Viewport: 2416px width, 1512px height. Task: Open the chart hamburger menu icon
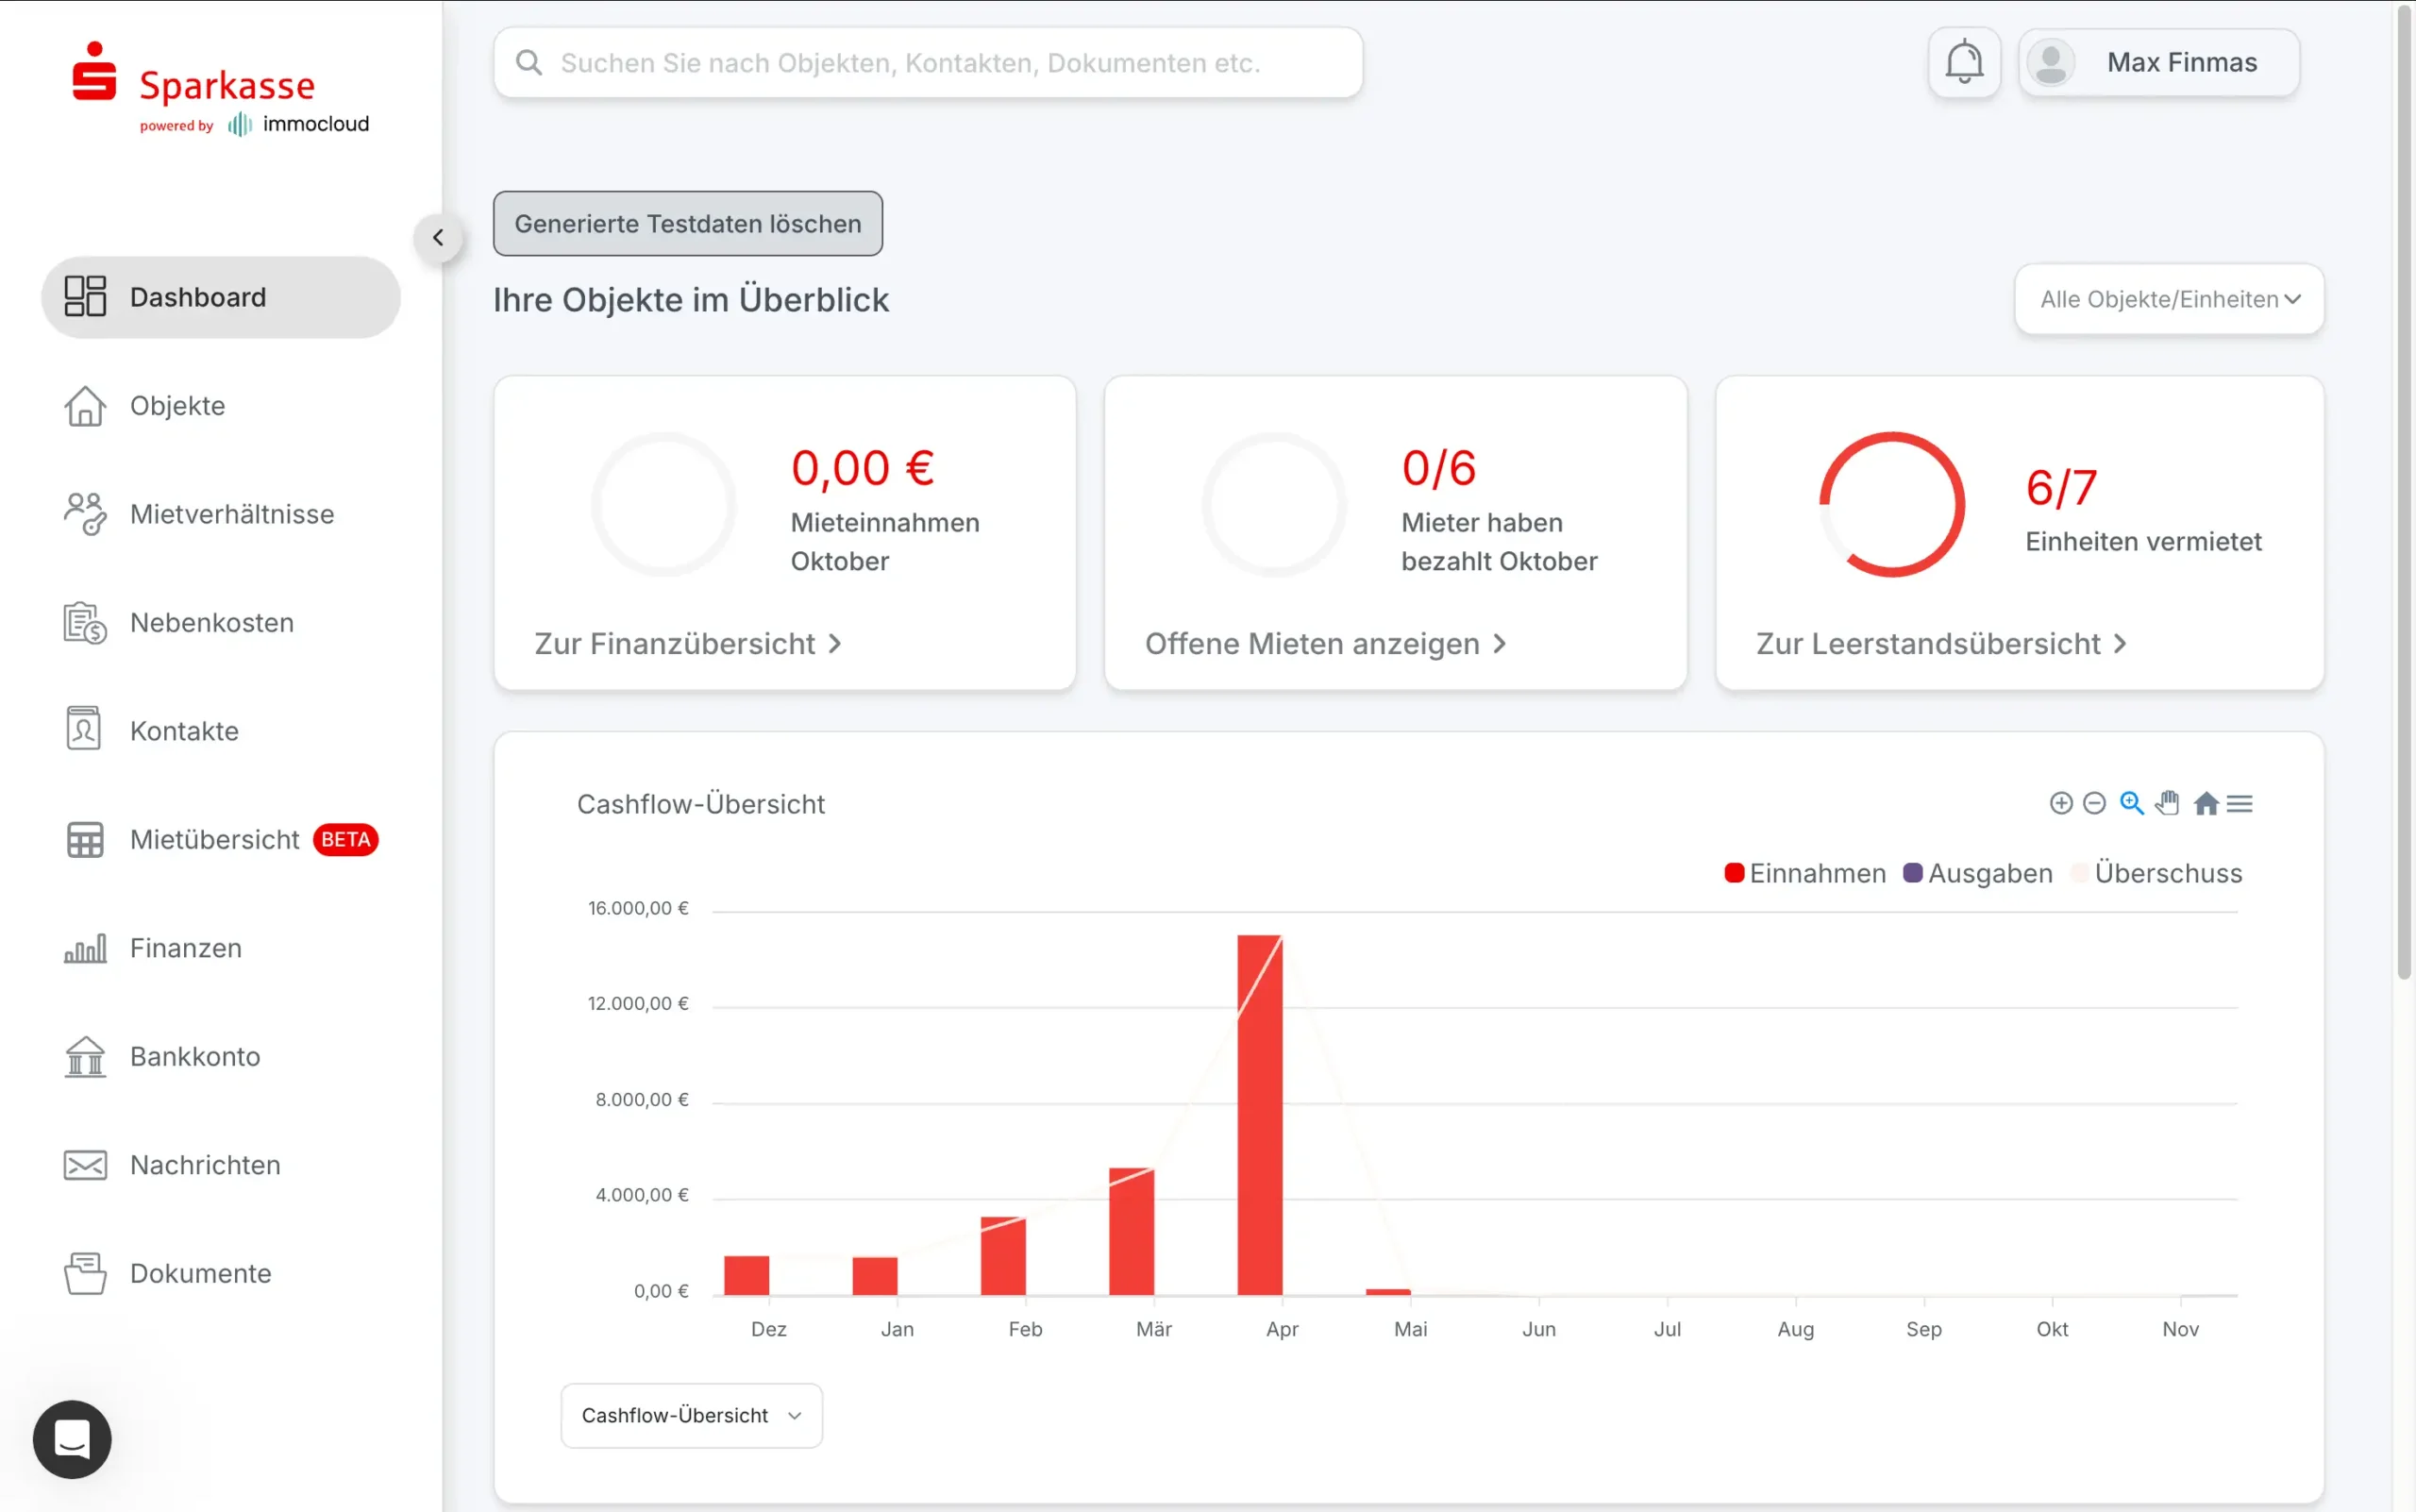tap(2240, 803)
